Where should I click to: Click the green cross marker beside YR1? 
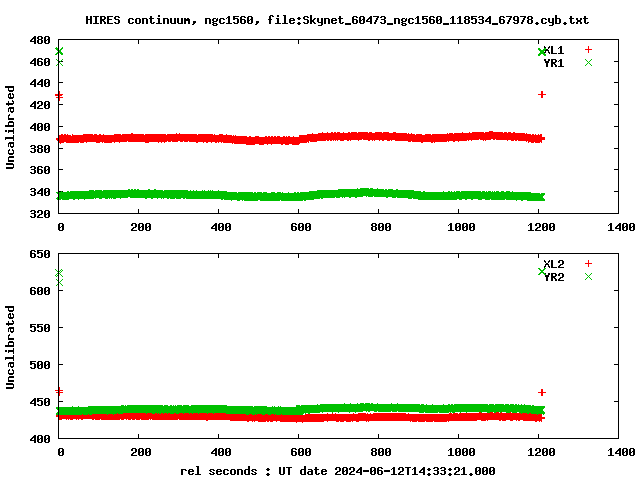tap(588, 62)
